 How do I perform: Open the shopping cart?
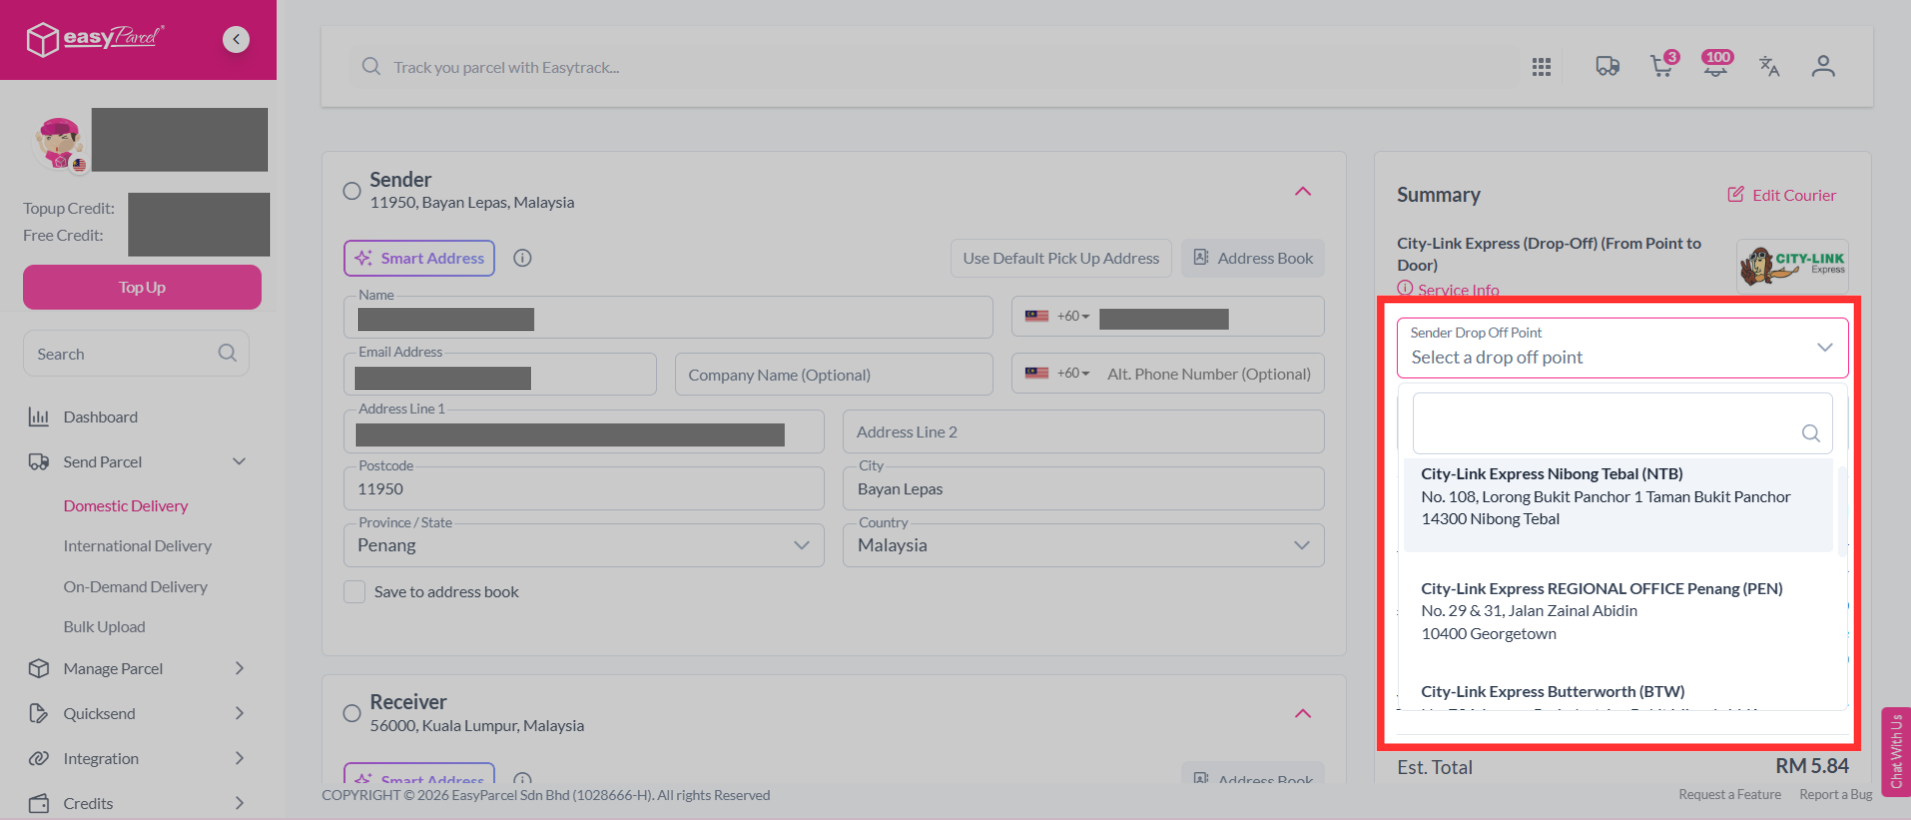tap(1663, 65)
